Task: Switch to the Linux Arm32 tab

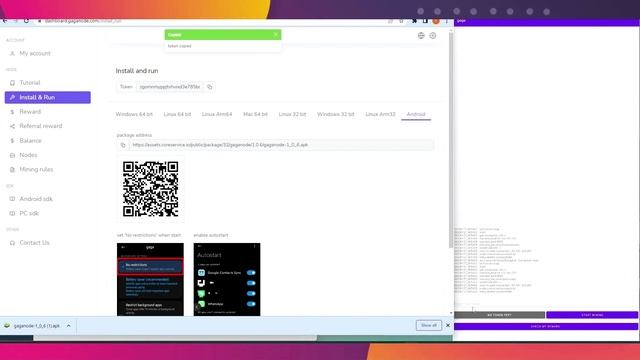Action: tap(380, 114)
